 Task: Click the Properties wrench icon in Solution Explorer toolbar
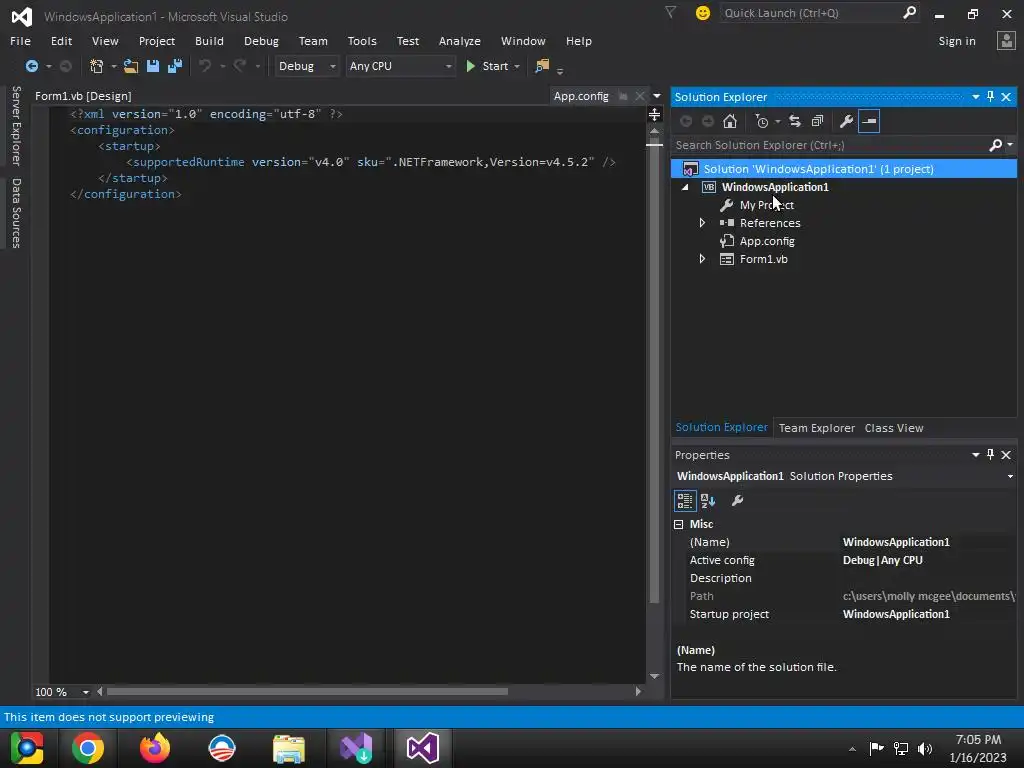846,121
